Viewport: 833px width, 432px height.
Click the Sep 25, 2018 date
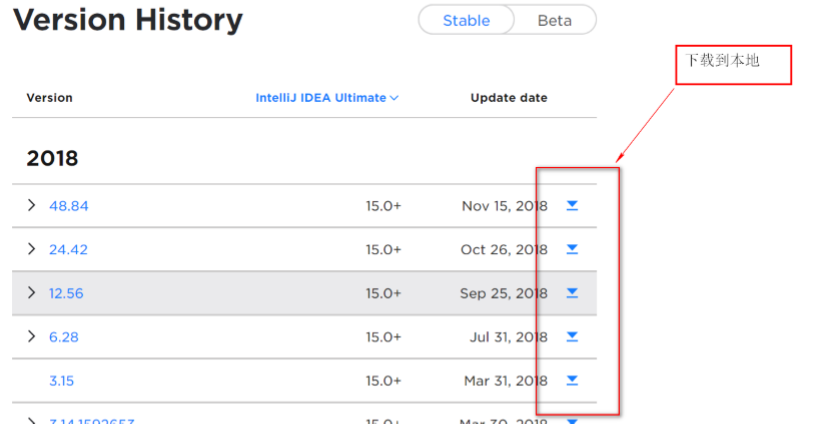pyautogui.click(x=503, y=293)
